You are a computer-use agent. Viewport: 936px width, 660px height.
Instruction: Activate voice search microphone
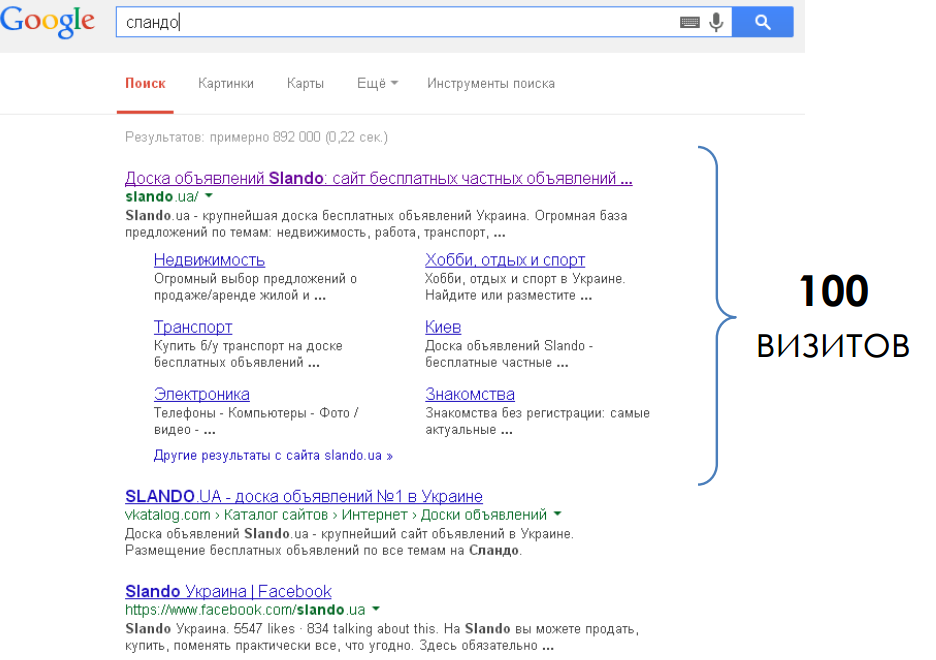pyautogui.click(x=716, y=23)
